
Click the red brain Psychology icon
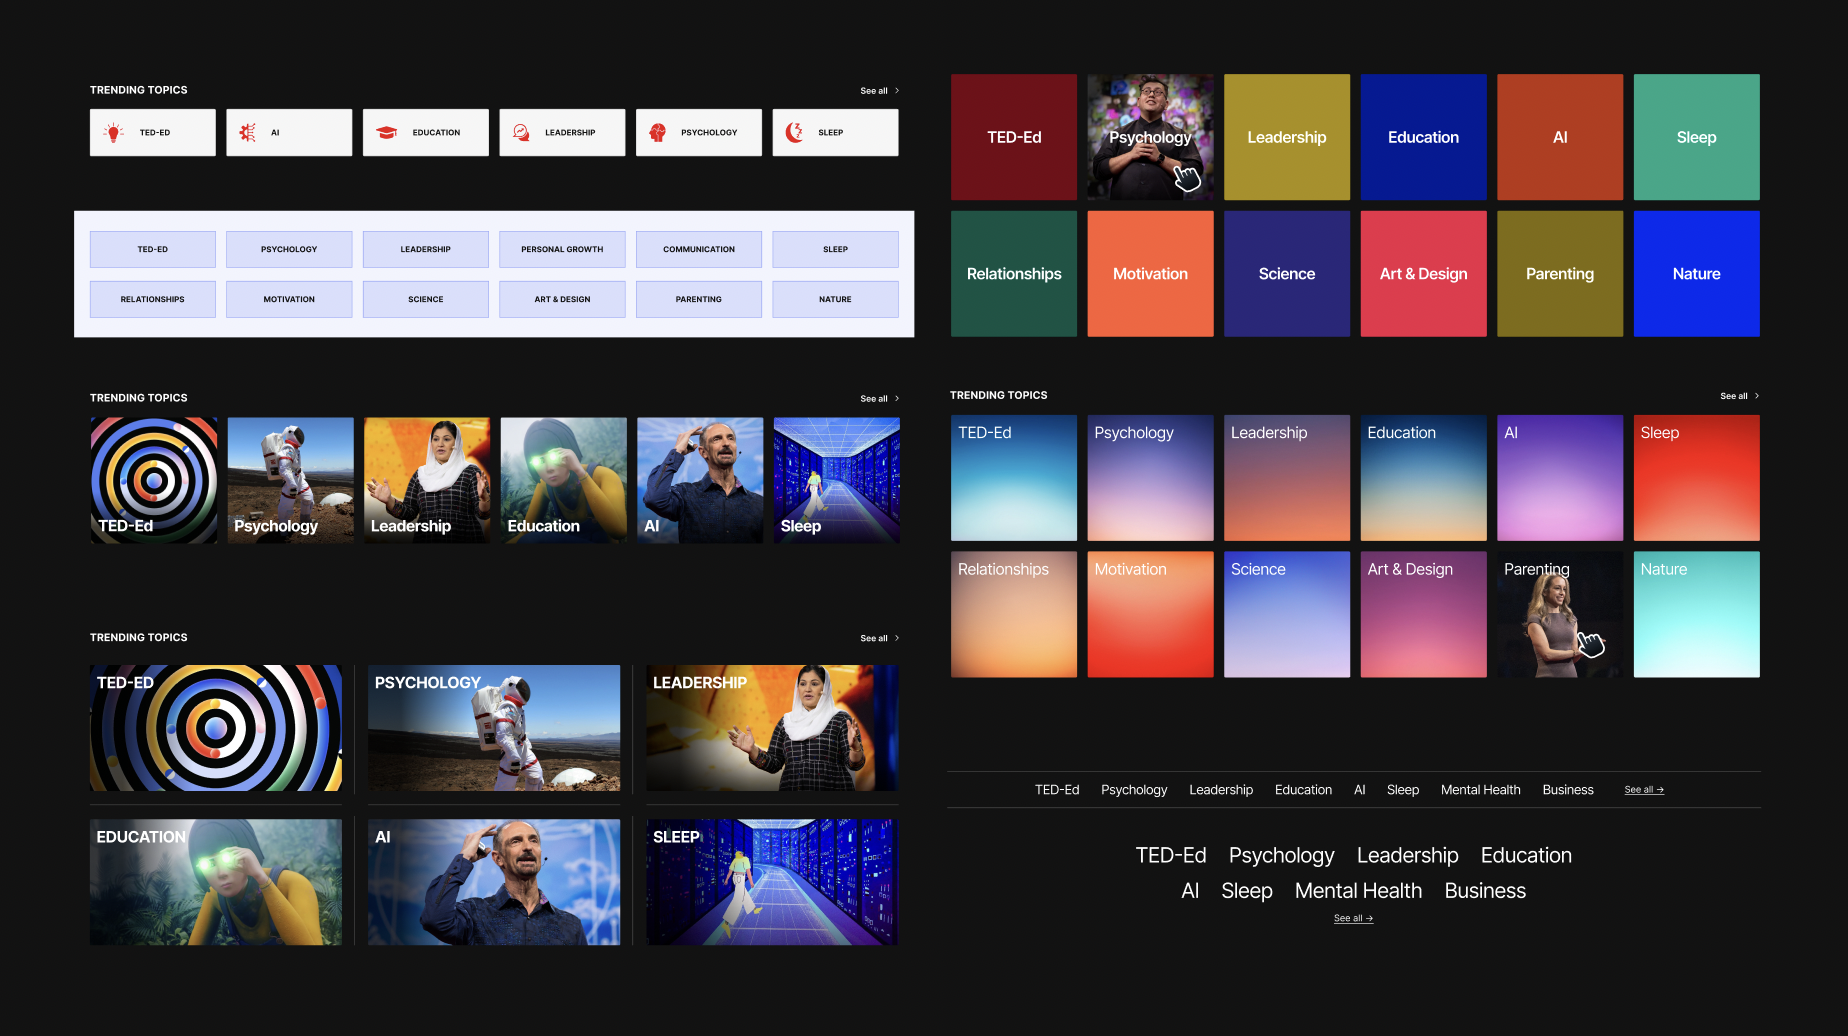tap(657, 132)
